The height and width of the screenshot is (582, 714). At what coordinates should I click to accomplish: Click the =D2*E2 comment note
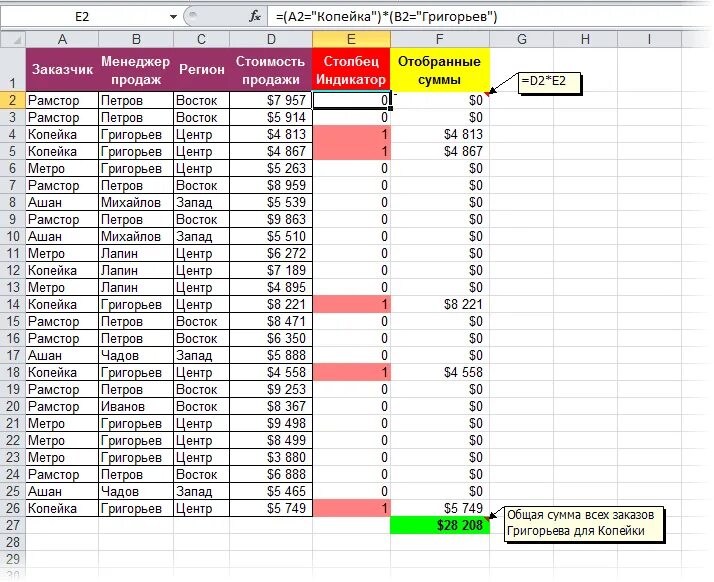pos(549,83)
